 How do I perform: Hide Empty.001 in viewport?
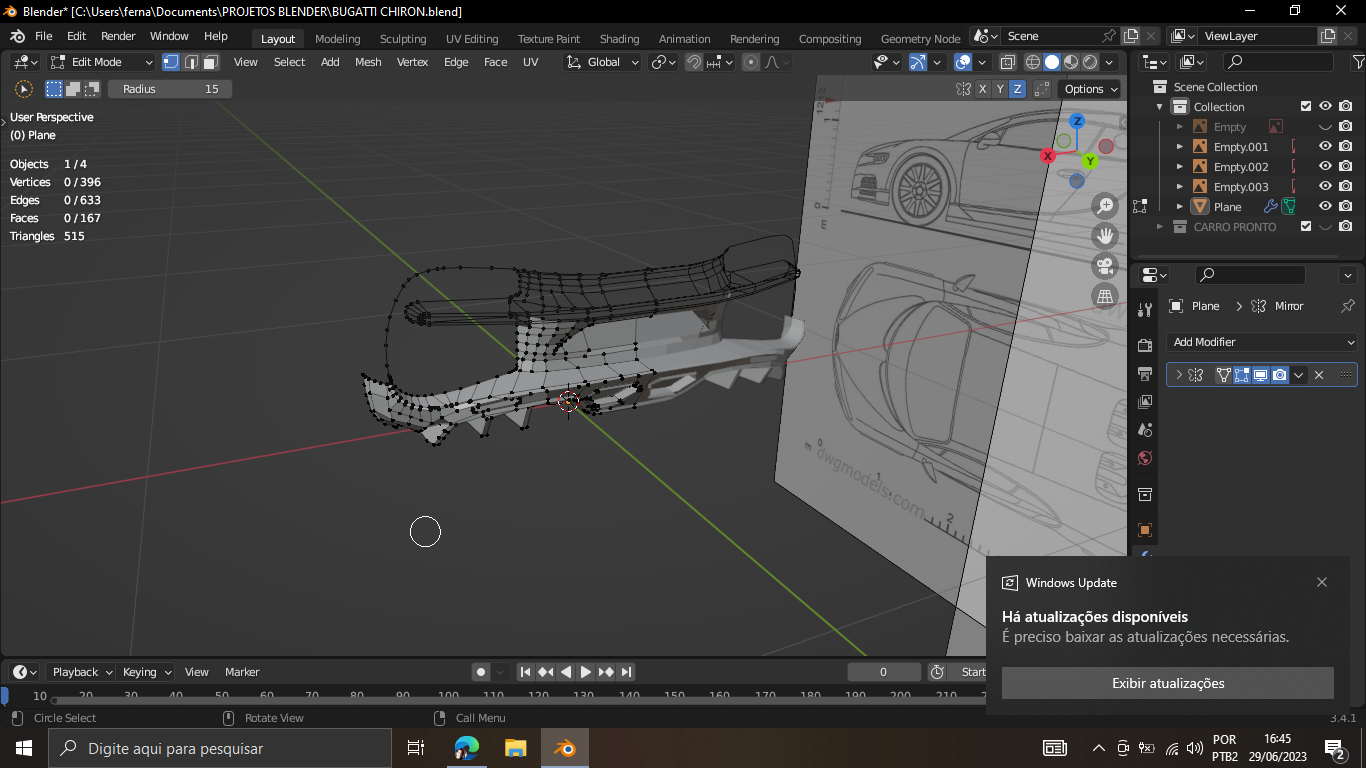(x=1325, y=147)
